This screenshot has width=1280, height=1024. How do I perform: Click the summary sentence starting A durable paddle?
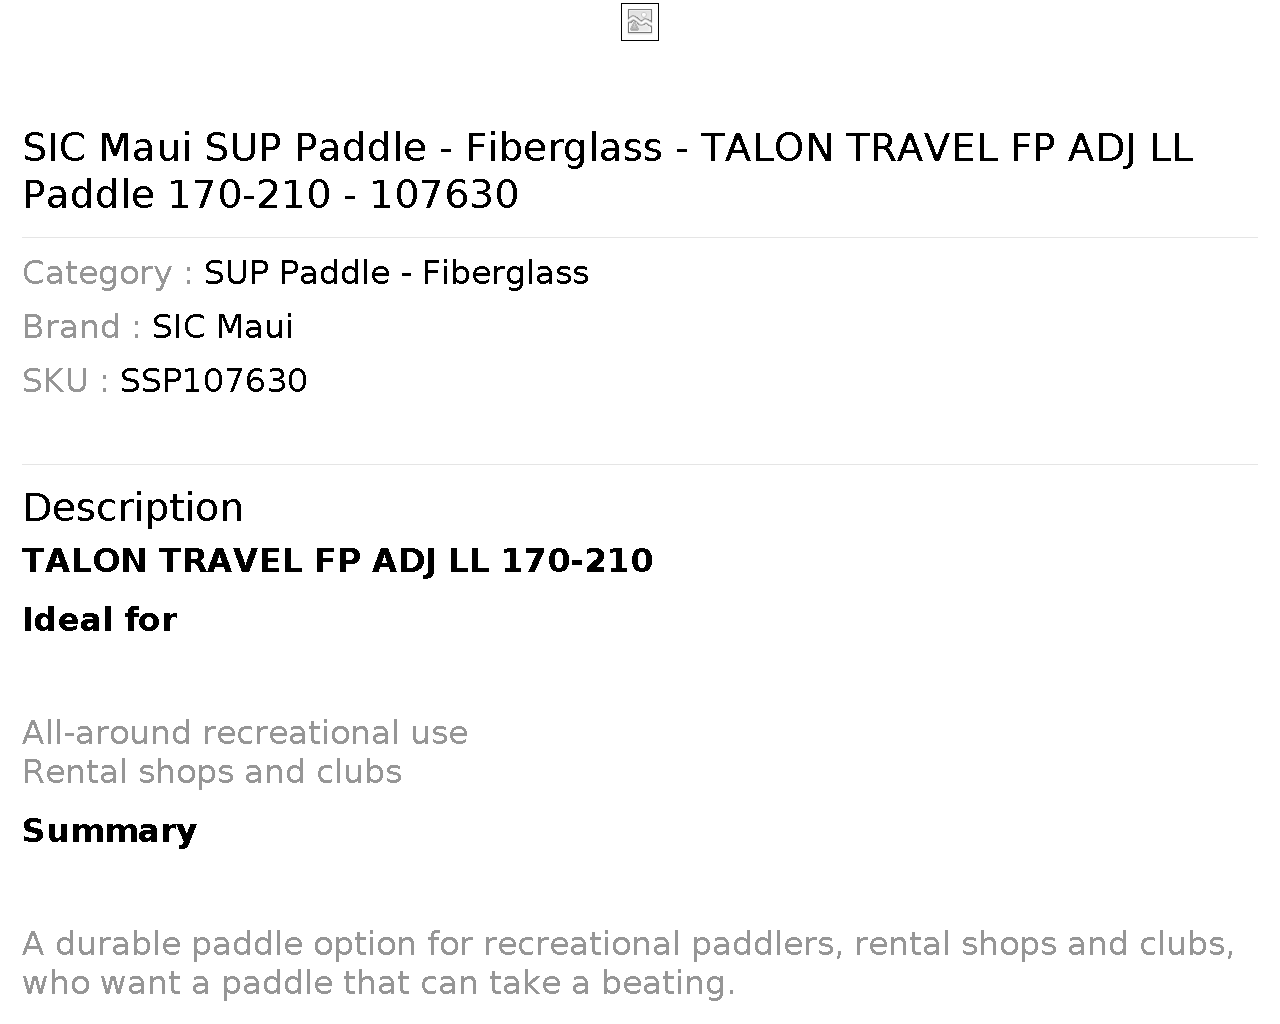coord(628,963)
